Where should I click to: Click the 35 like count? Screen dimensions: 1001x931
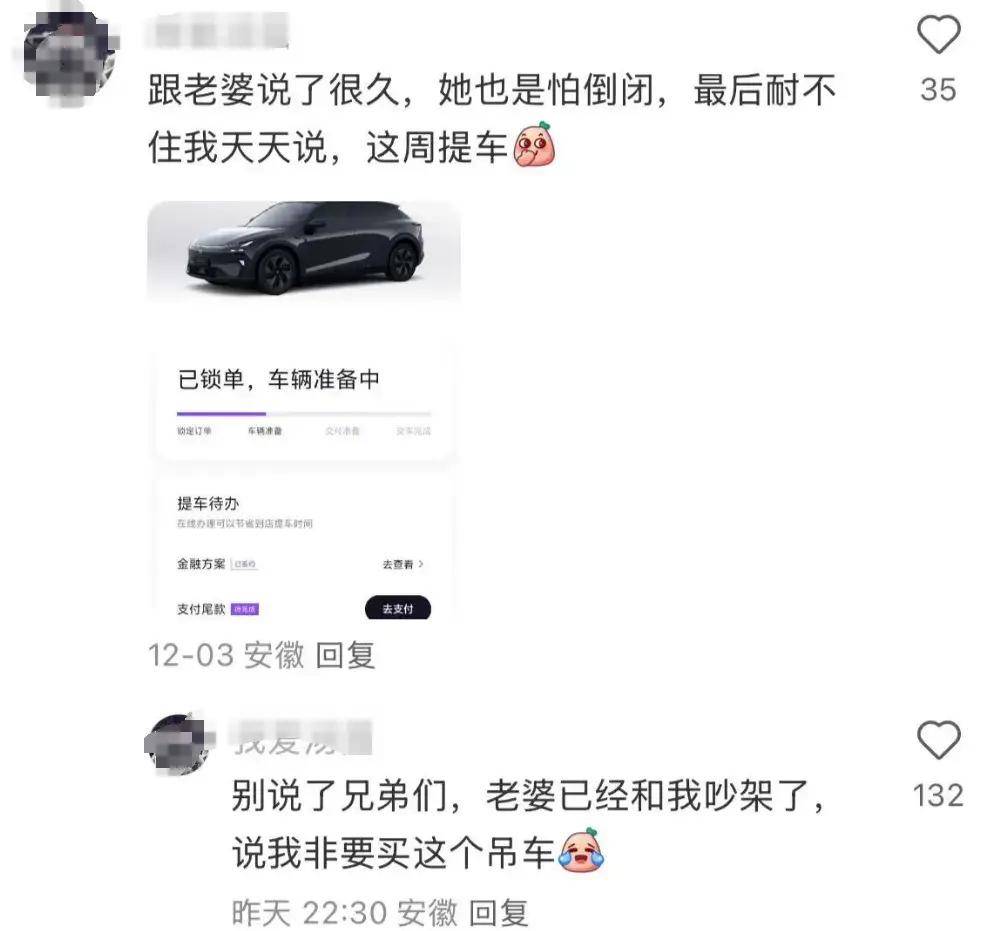938,89
